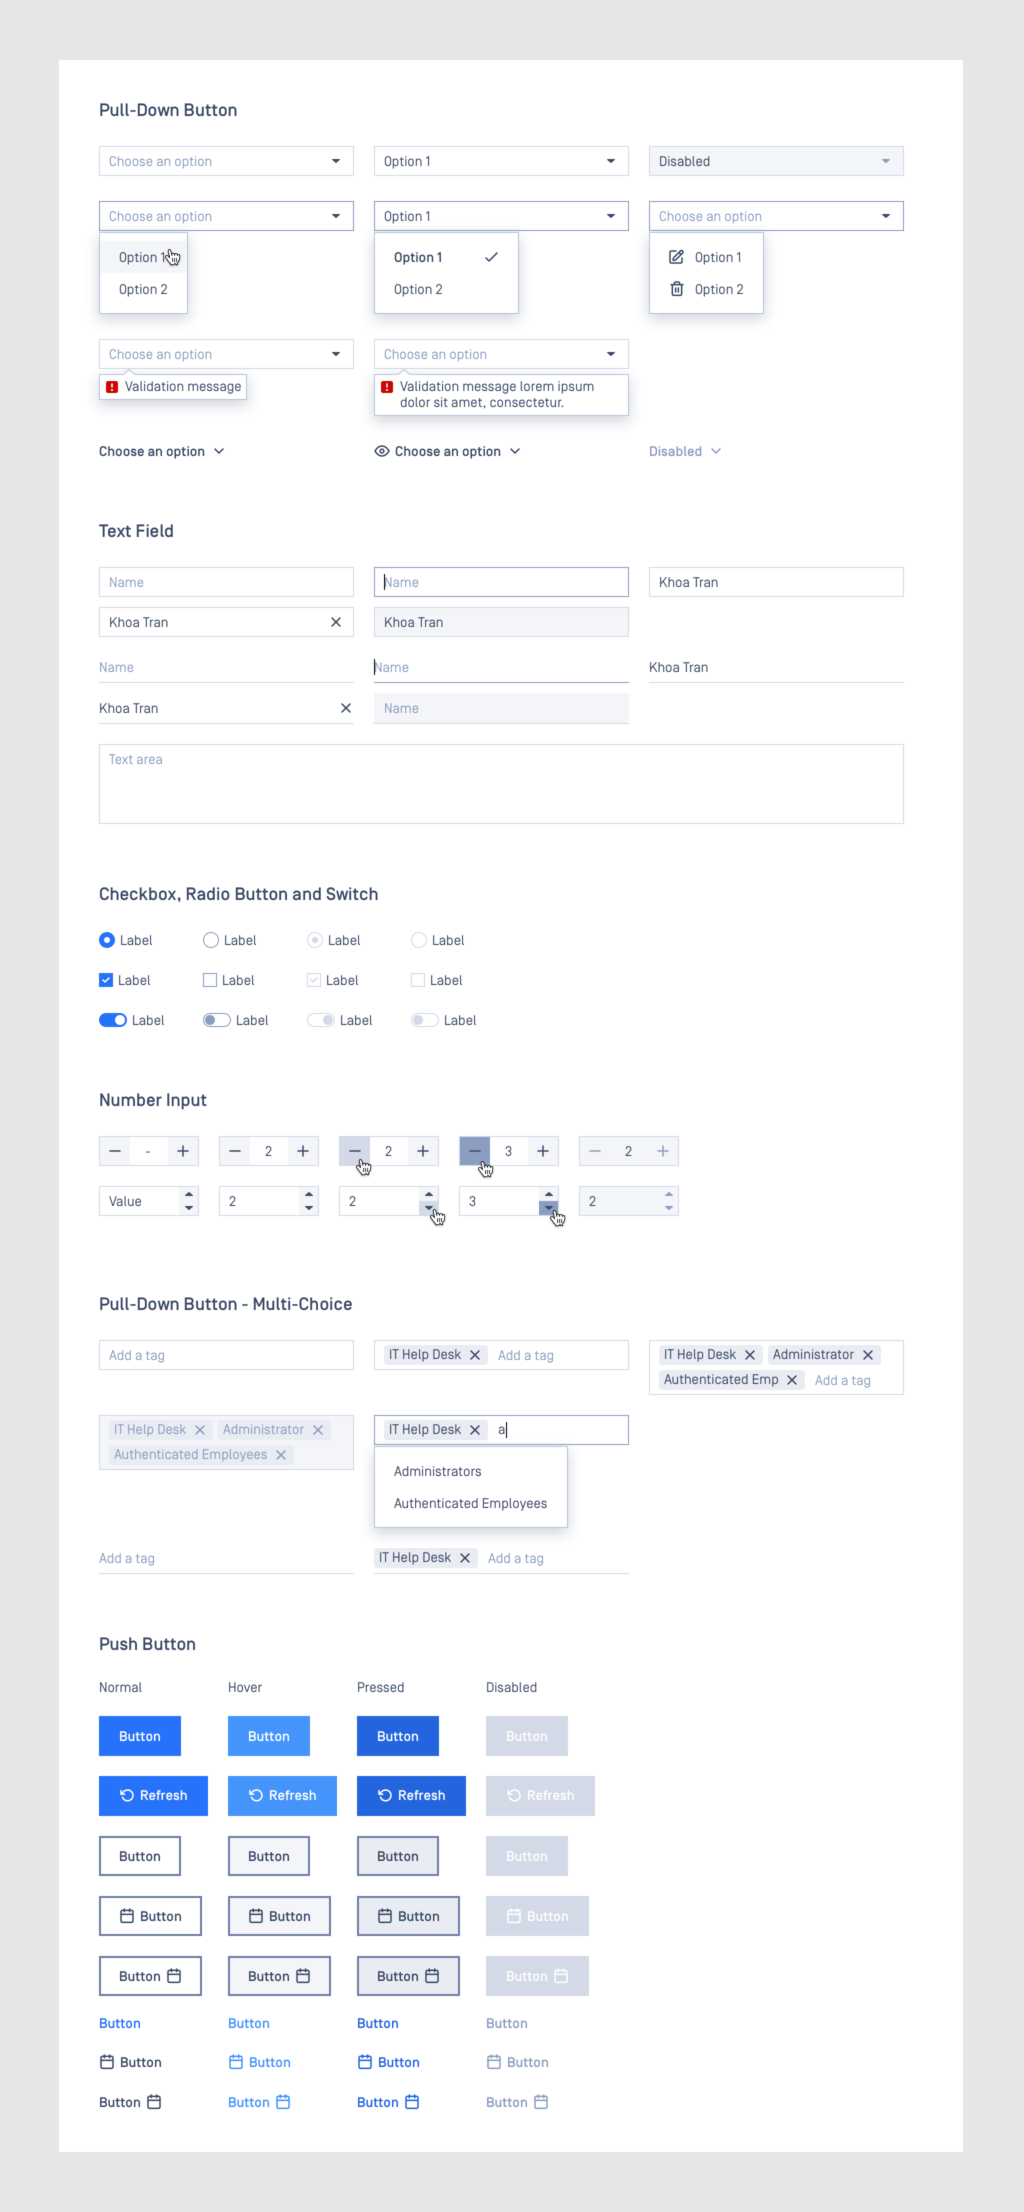Screen dimensions: 1024x2212
Task: Open the top Option 1 pull-down without open menu
Action: (500, 161)
